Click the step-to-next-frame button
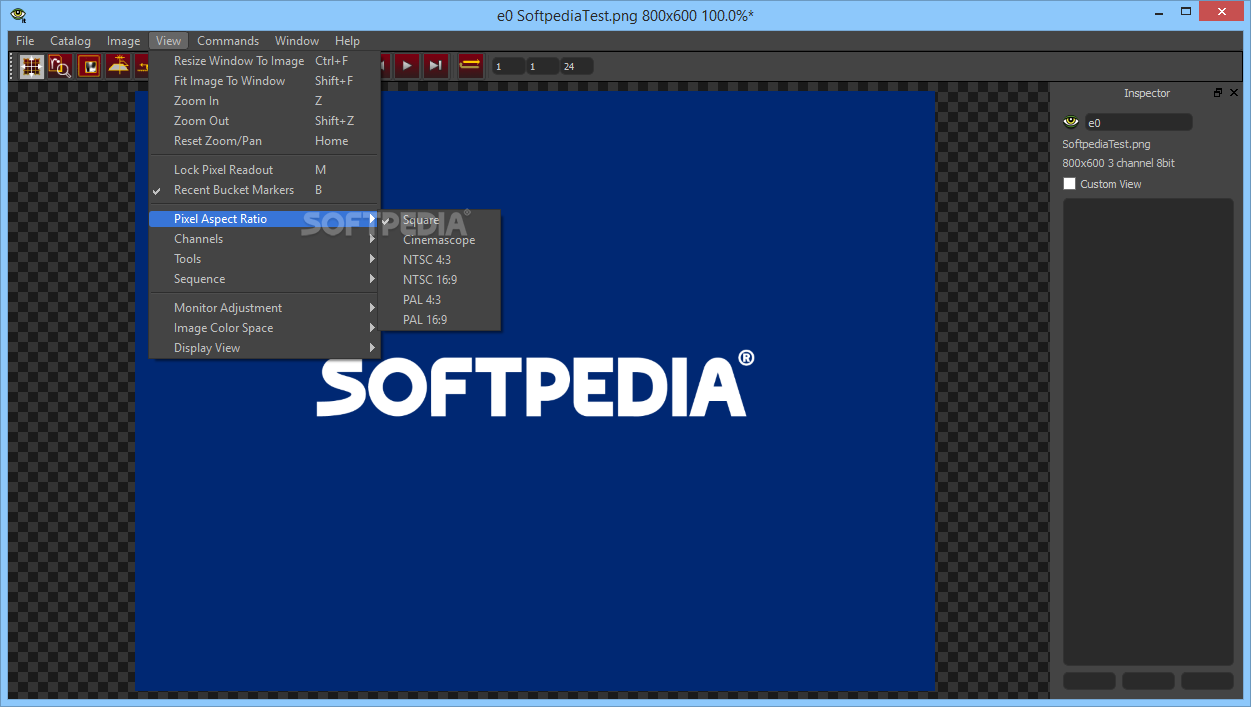Screen dimensions: 1251x707 pyautogui.click(x=435, y=66)
